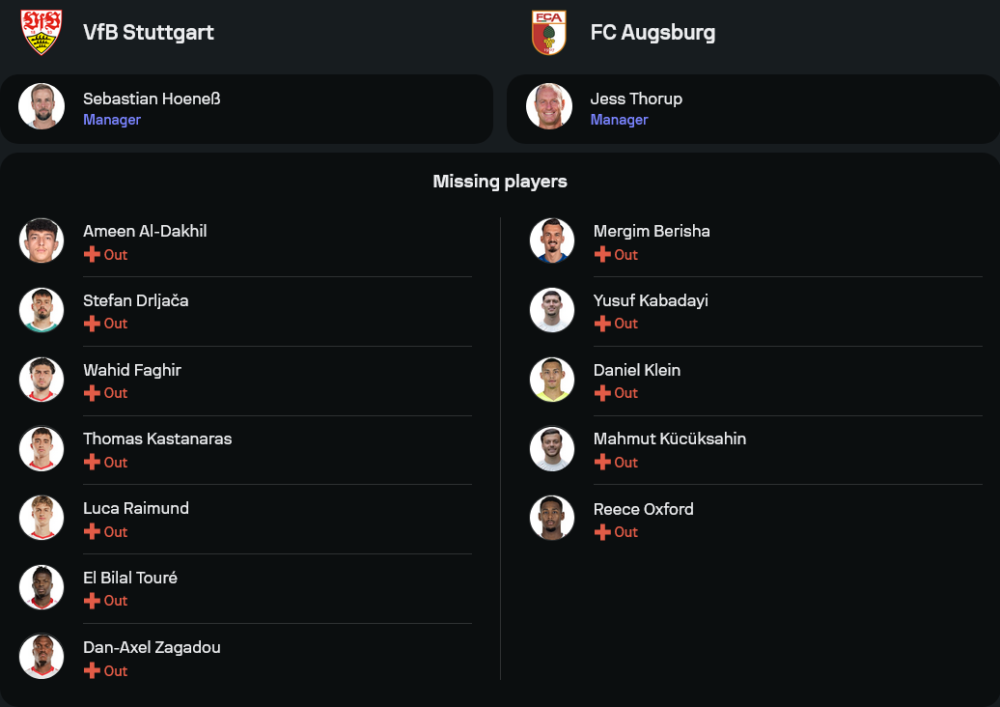Select Wahid Faghir's player photo
The image size is (1000, 707).
point(41,379)
